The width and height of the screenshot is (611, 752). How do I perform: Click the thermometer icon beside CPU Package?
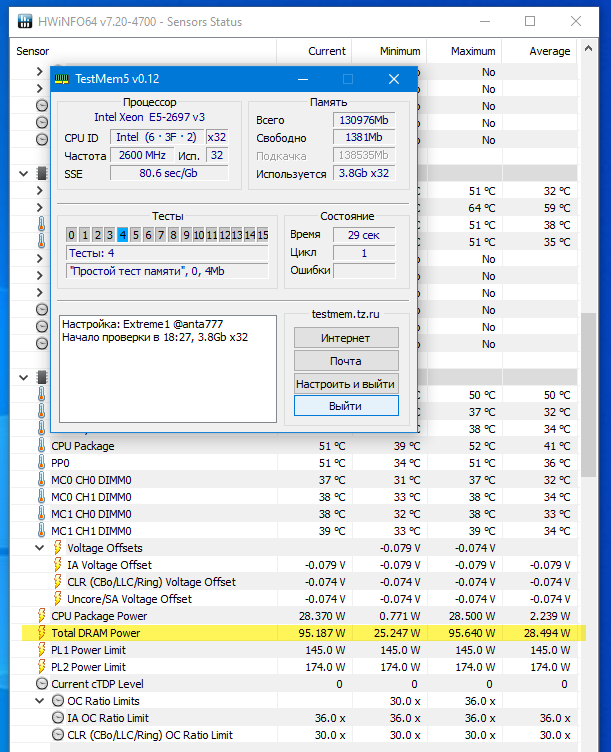pyautogui.click(x=42, y=446)
